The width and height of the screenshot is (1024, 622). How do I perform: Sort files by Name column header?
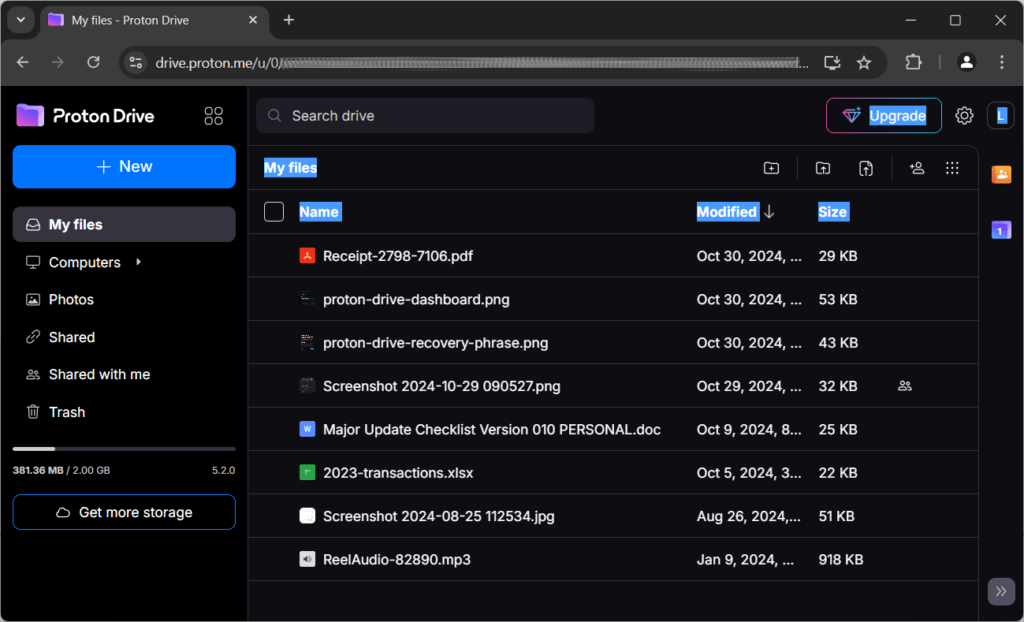coord(319,212)
